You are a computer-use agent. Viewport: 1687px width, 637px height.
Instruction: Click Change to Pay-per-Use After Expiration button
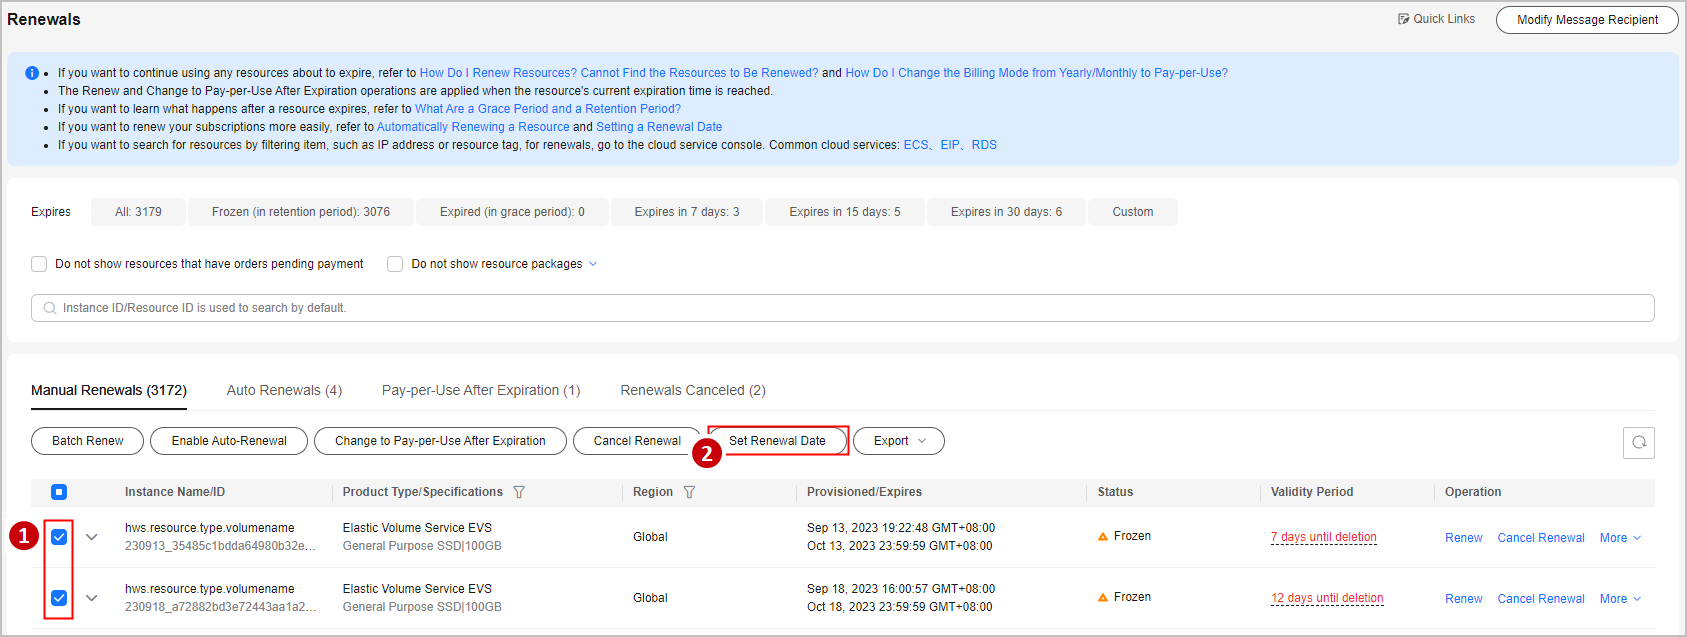click(440, 441)
